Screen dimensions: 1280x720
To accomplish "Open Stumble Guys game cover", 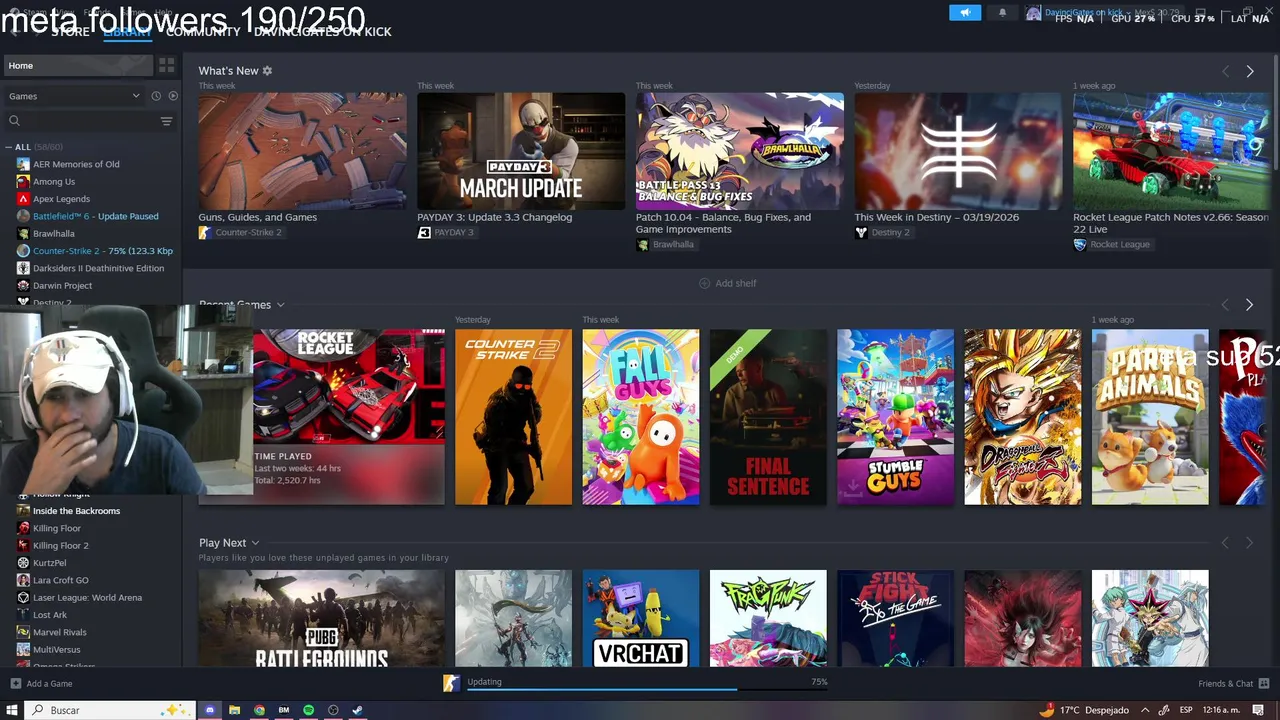I will click(x=895, y=417).
